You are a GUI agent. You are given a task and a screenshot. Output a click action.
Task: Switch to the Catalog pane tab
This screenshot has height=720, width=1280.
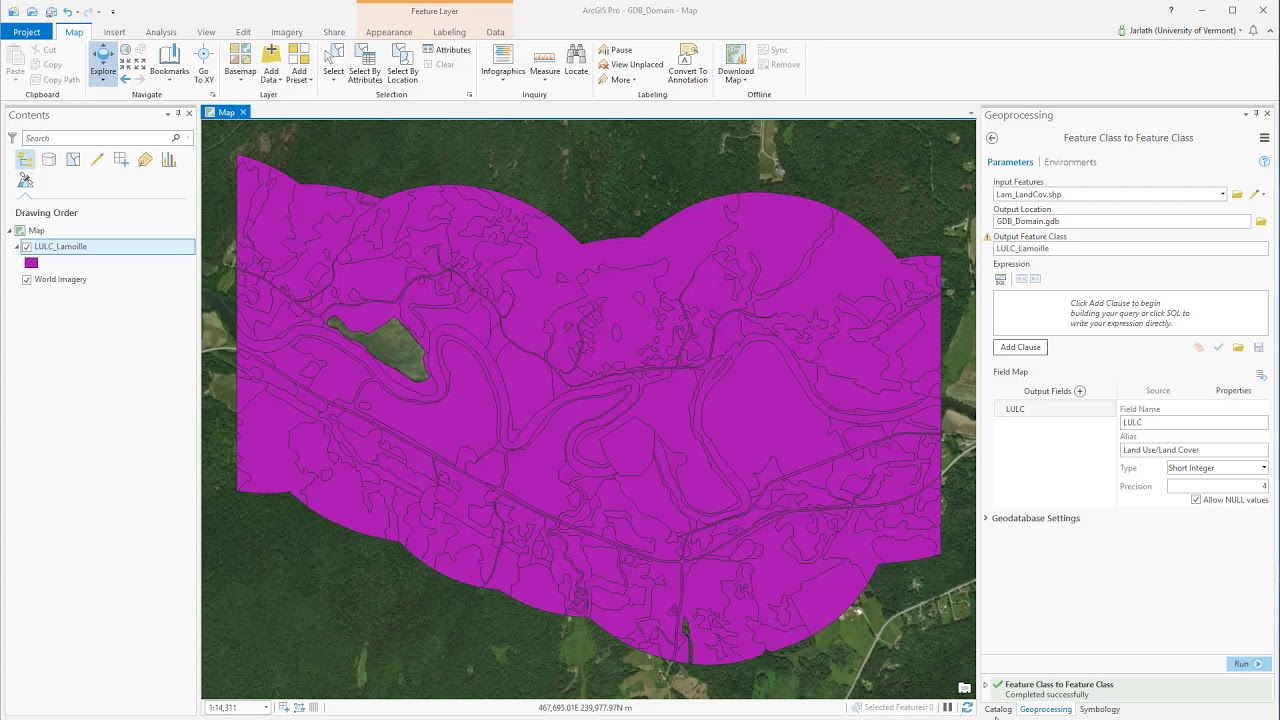point(998,709)
